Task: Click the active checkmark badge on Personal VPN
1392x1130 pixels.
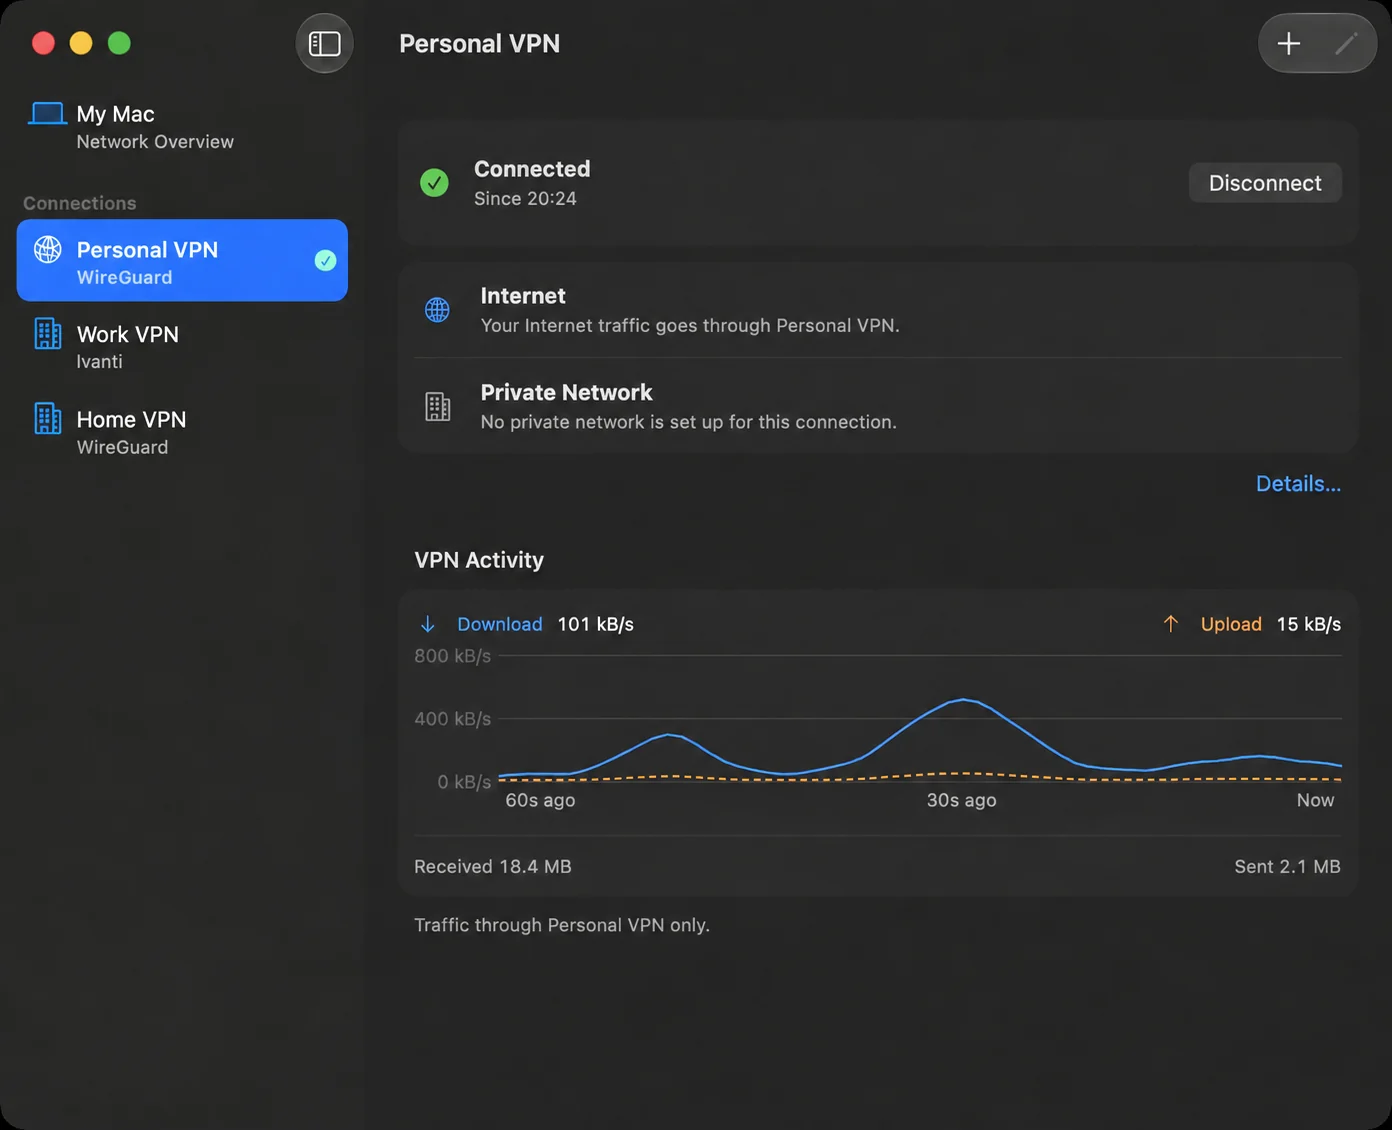Action: tap(325, 260)
